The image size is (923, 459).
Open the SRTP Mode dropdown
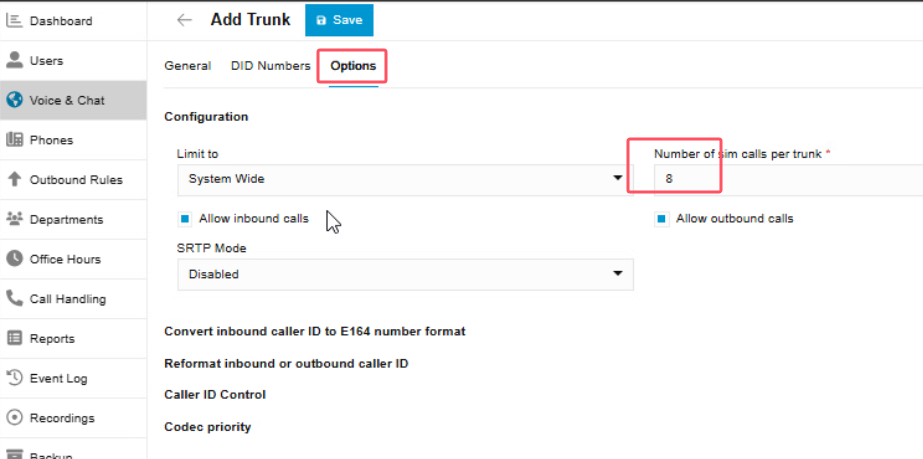tap(405, 274)
